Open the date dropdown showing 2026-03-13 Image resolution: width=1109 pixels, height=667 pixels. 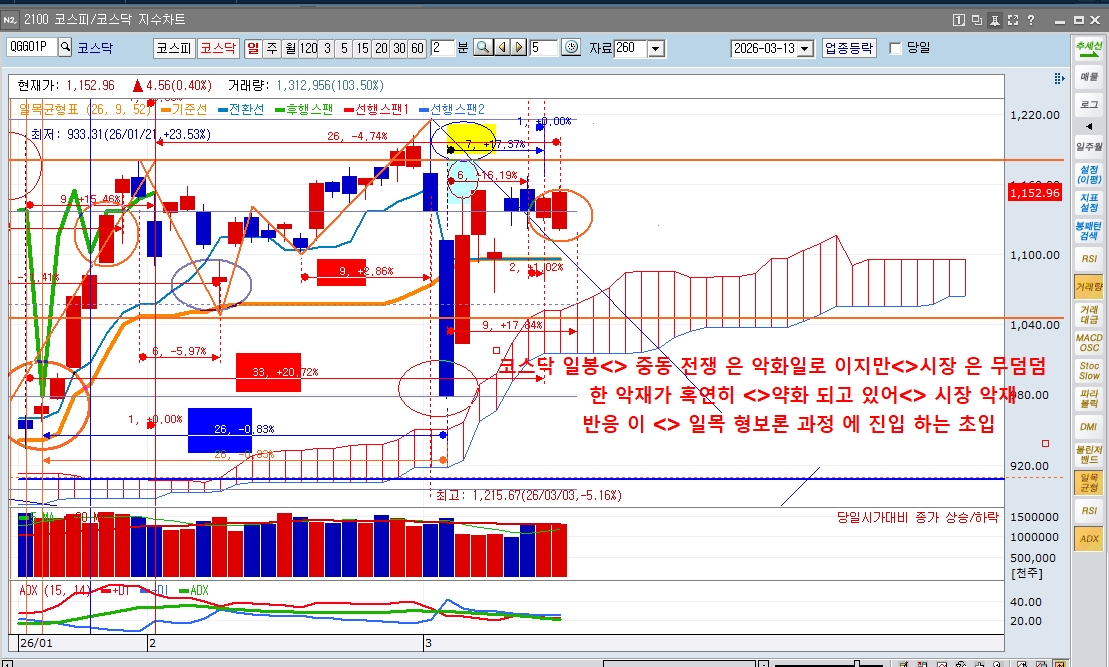click(x=806, y=48)
